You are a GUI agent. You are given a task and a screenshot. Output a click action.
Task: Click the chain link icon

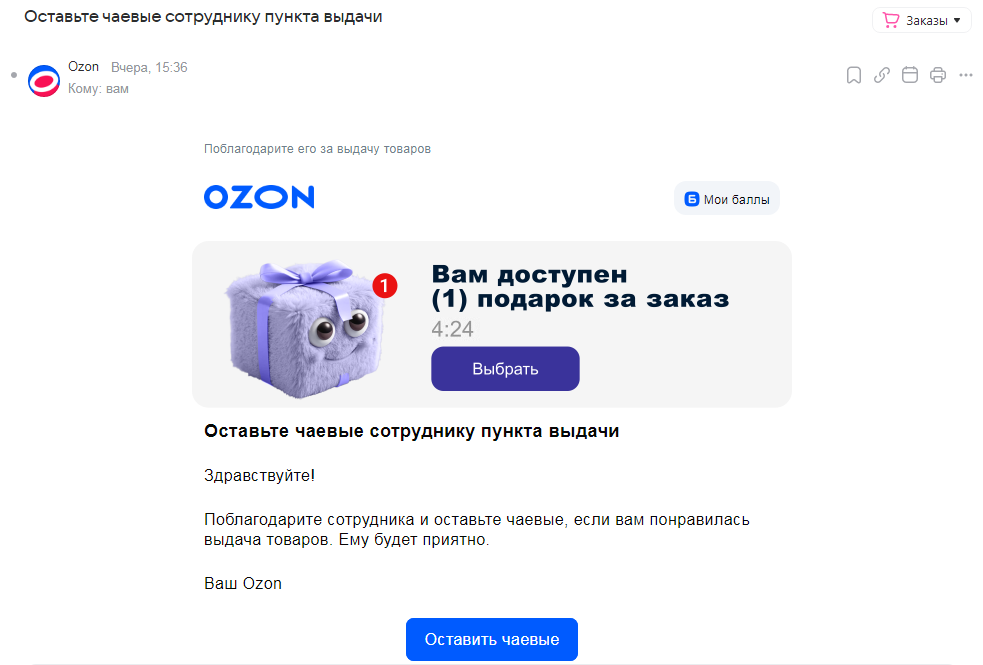click(x=881, y=75)
